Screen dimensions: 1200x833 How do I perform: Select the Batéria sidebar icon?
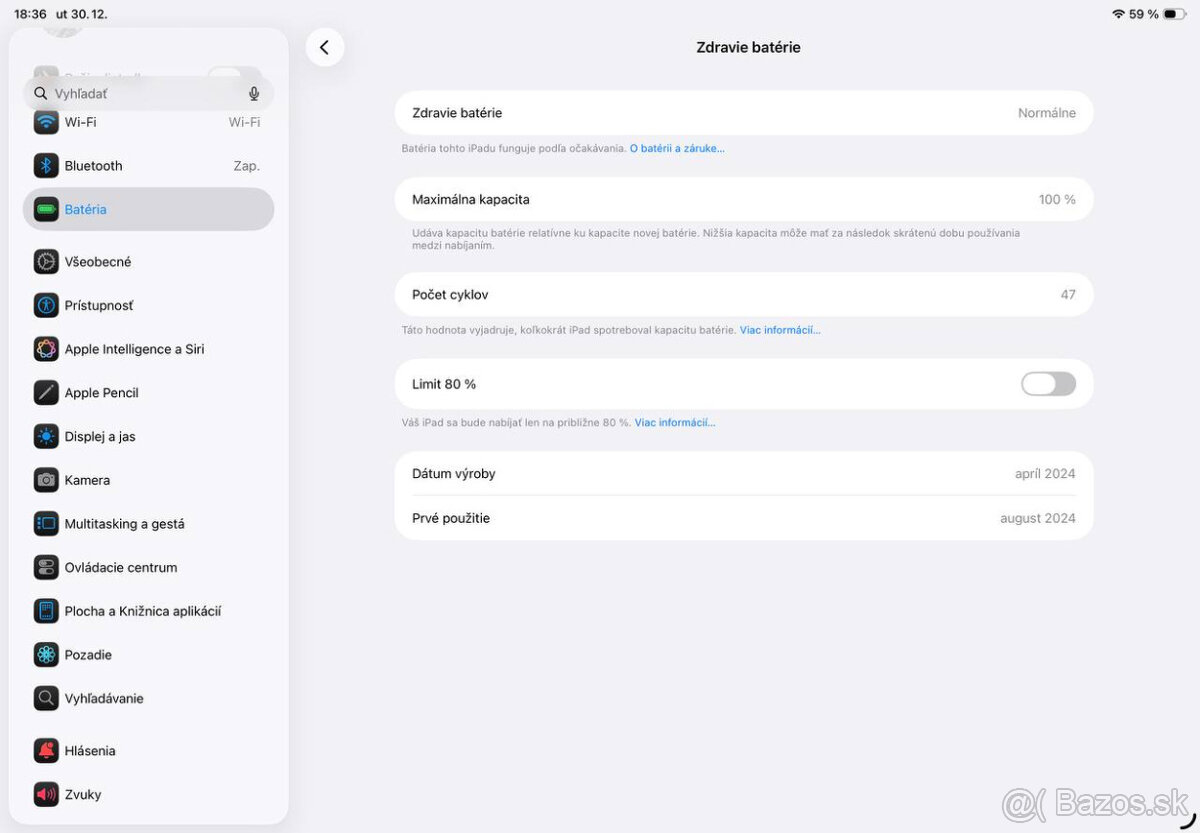coord(46,209)
